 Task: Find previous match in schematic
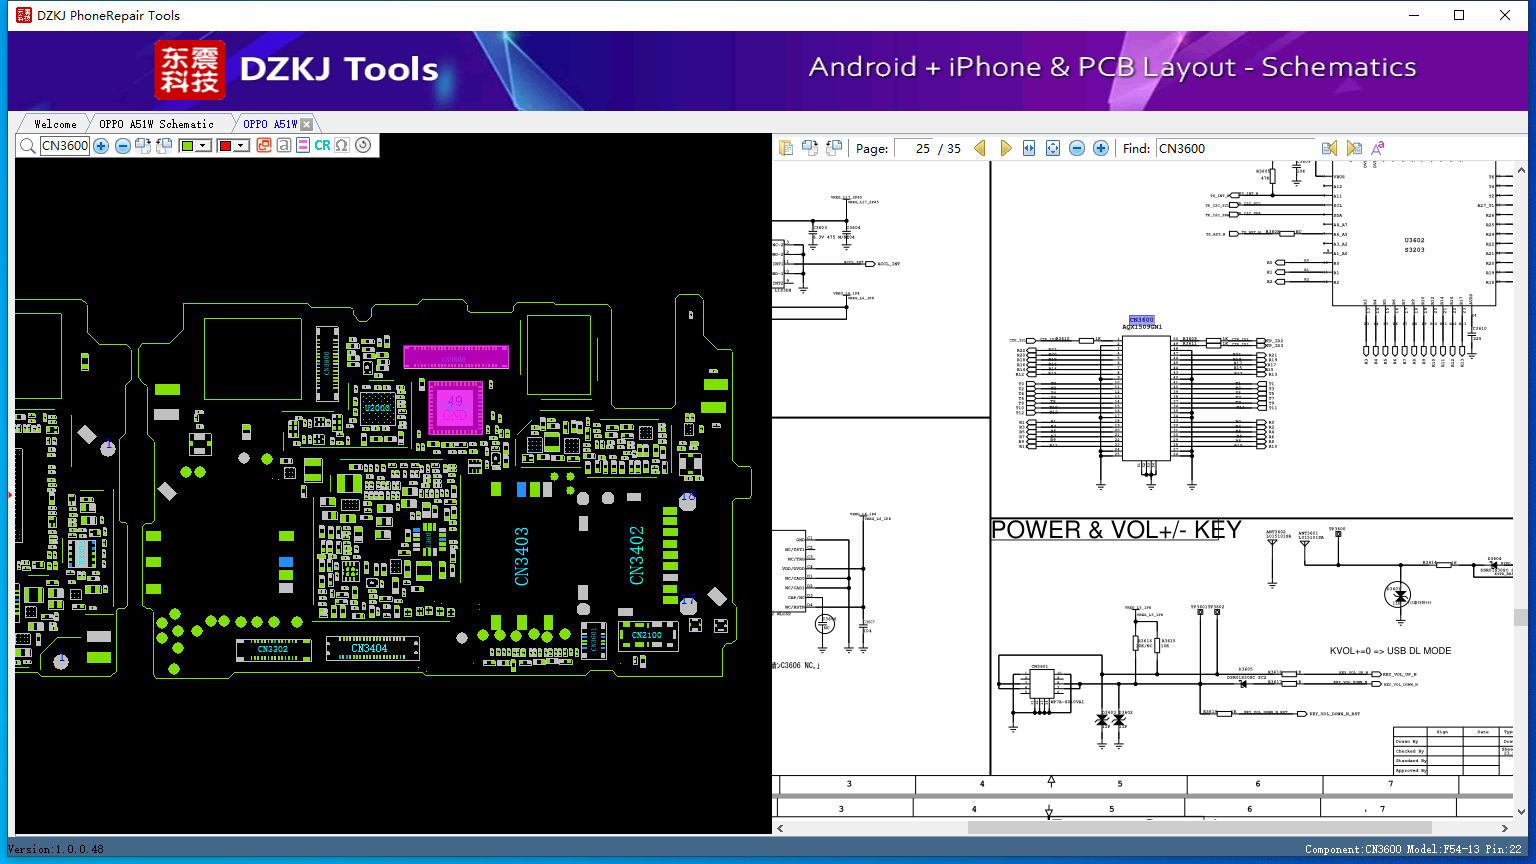(x=1329, y=148)
